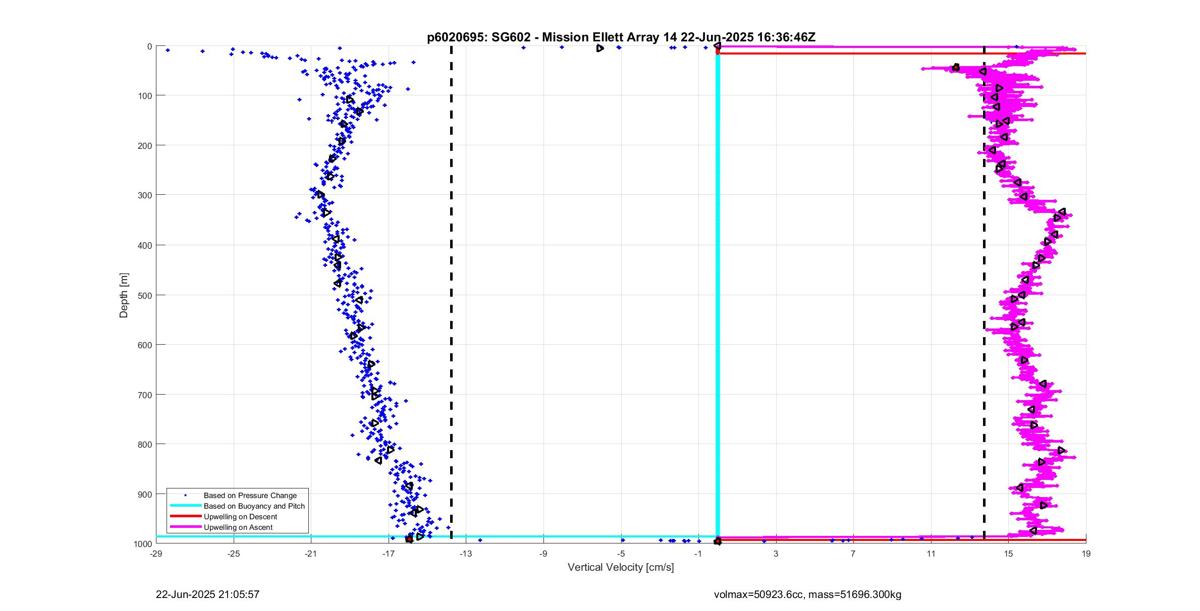
Task: Click x-axis tick label -17
Action: pyautogui.click(x=388, y=553)
